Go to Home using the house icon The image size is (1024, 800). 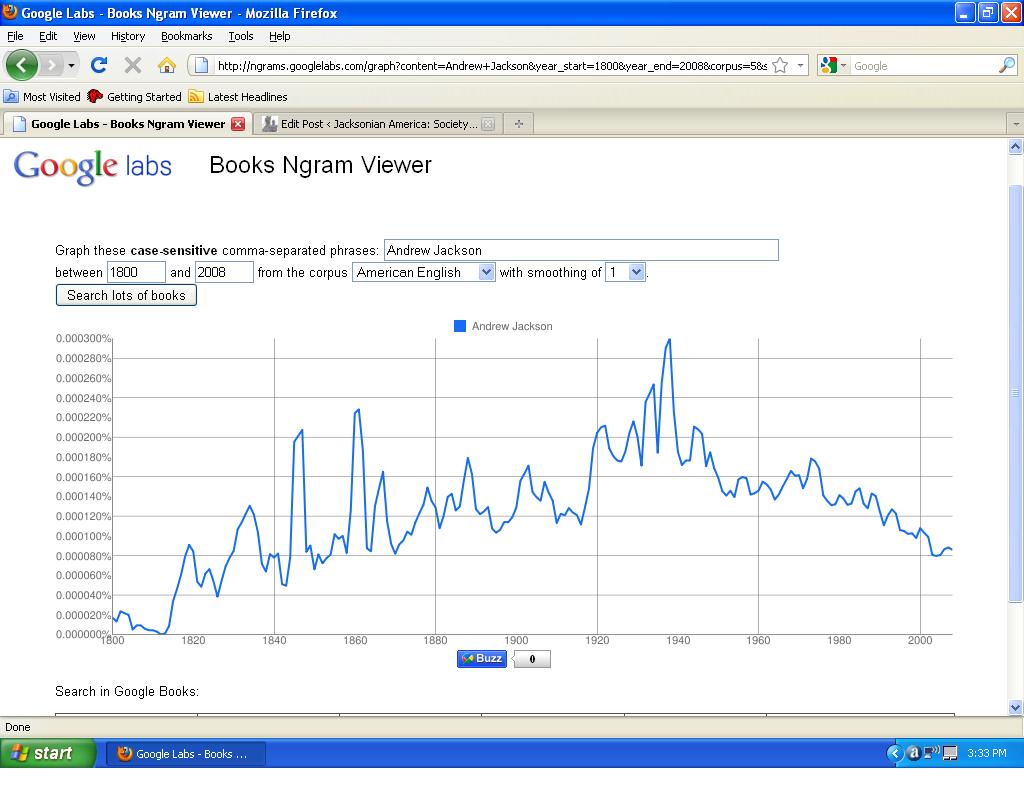pyautogui.click(x=167, y=65)
